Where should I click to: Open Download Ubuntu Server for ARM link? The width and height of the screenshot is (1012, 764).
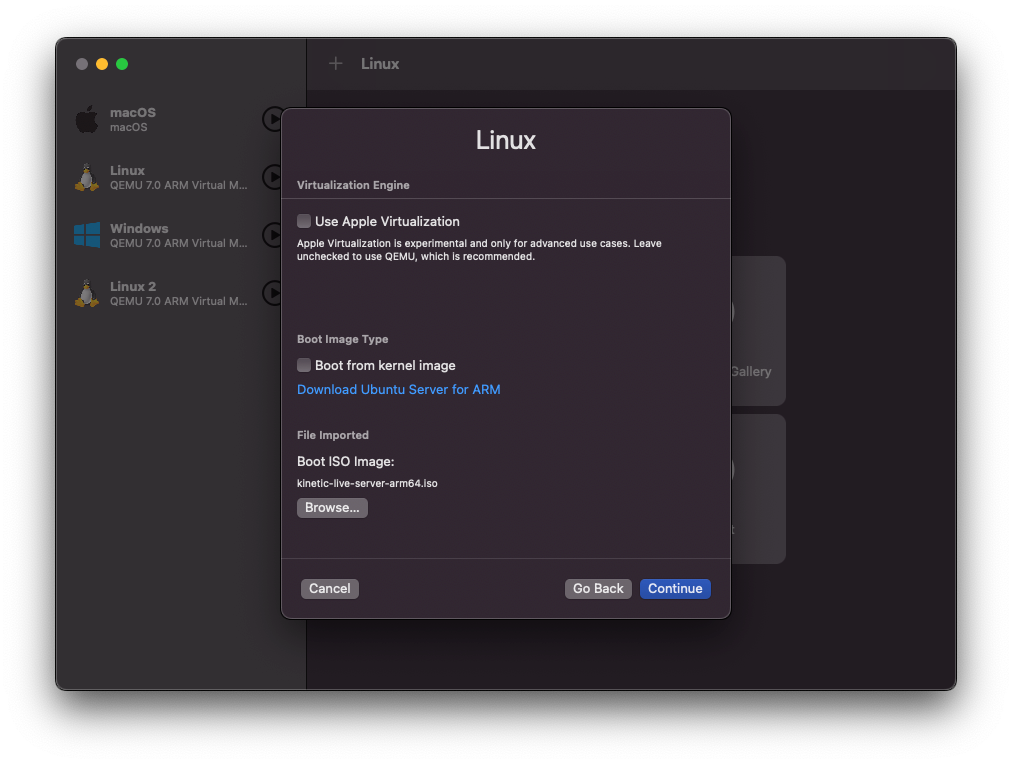[398, 390]
